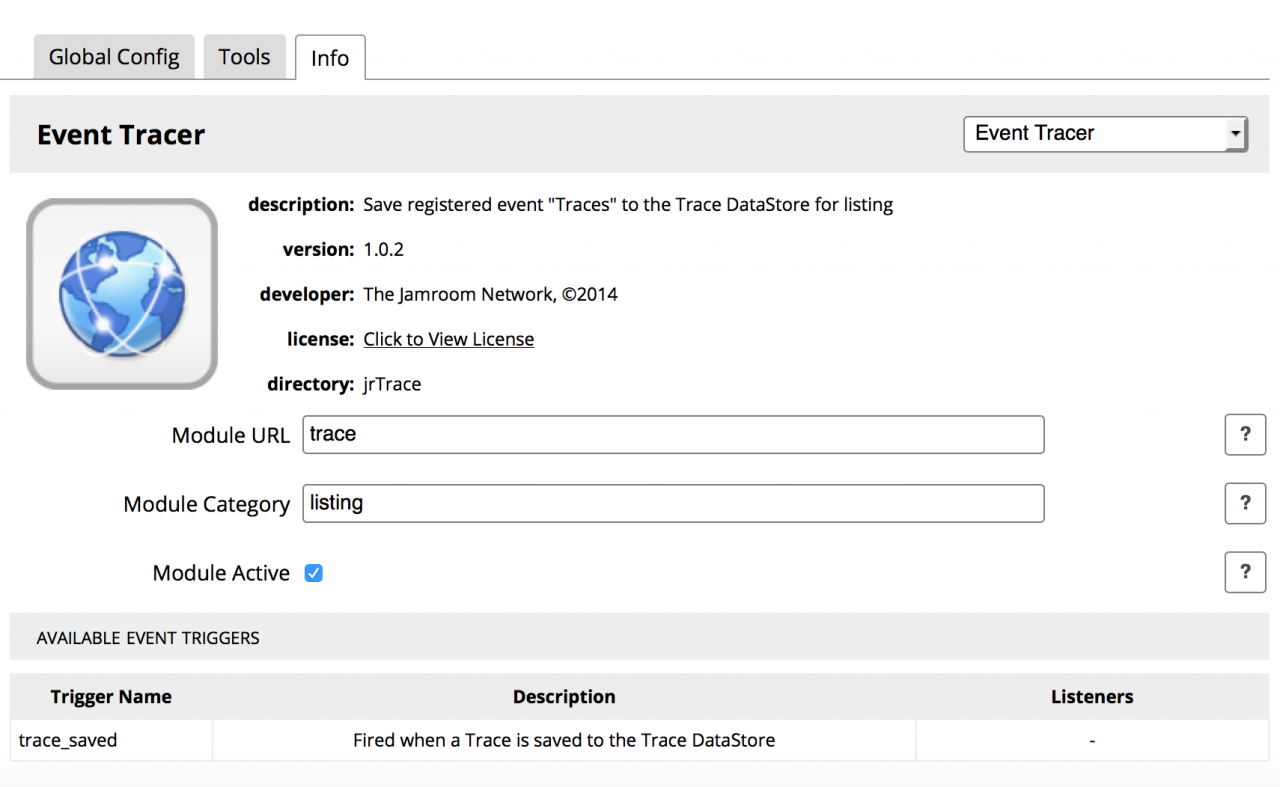Viewport: 1280px width, 787px height.
Task: Click the help button beside Module Category
Action: pos(1245,503)
